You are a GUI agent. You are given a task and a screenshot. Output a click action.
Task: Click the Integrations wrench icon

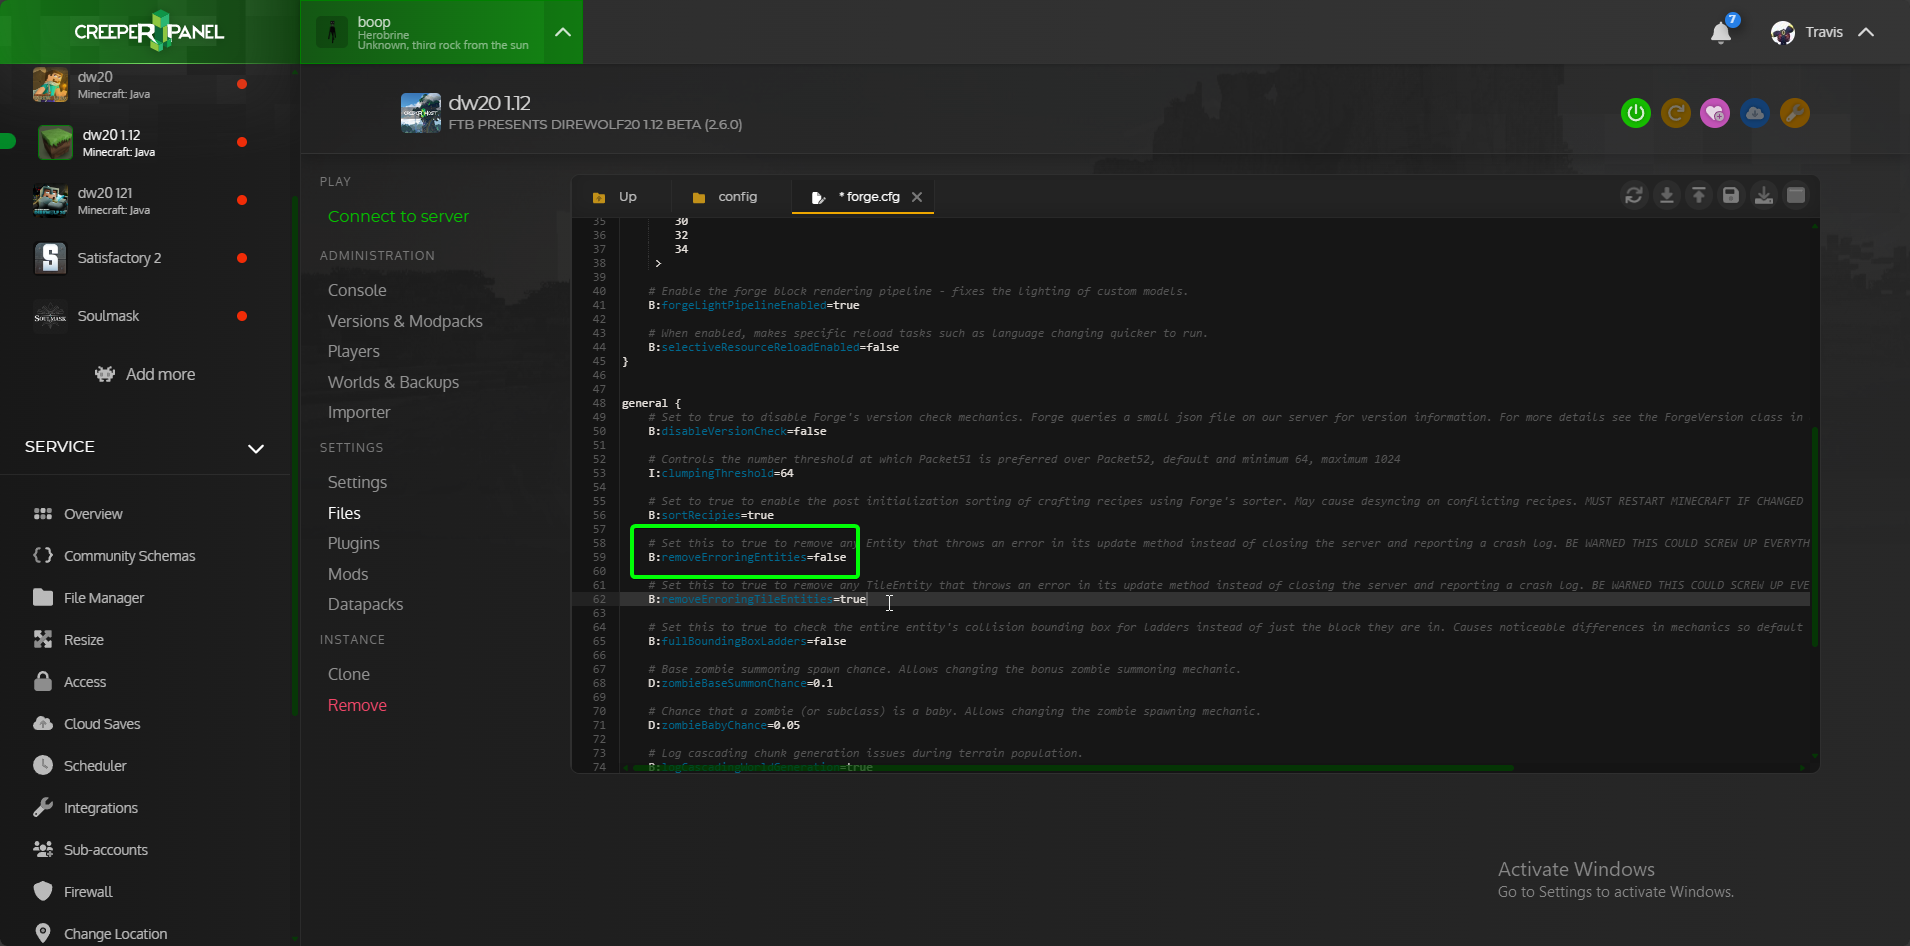[x=43, y=807]
